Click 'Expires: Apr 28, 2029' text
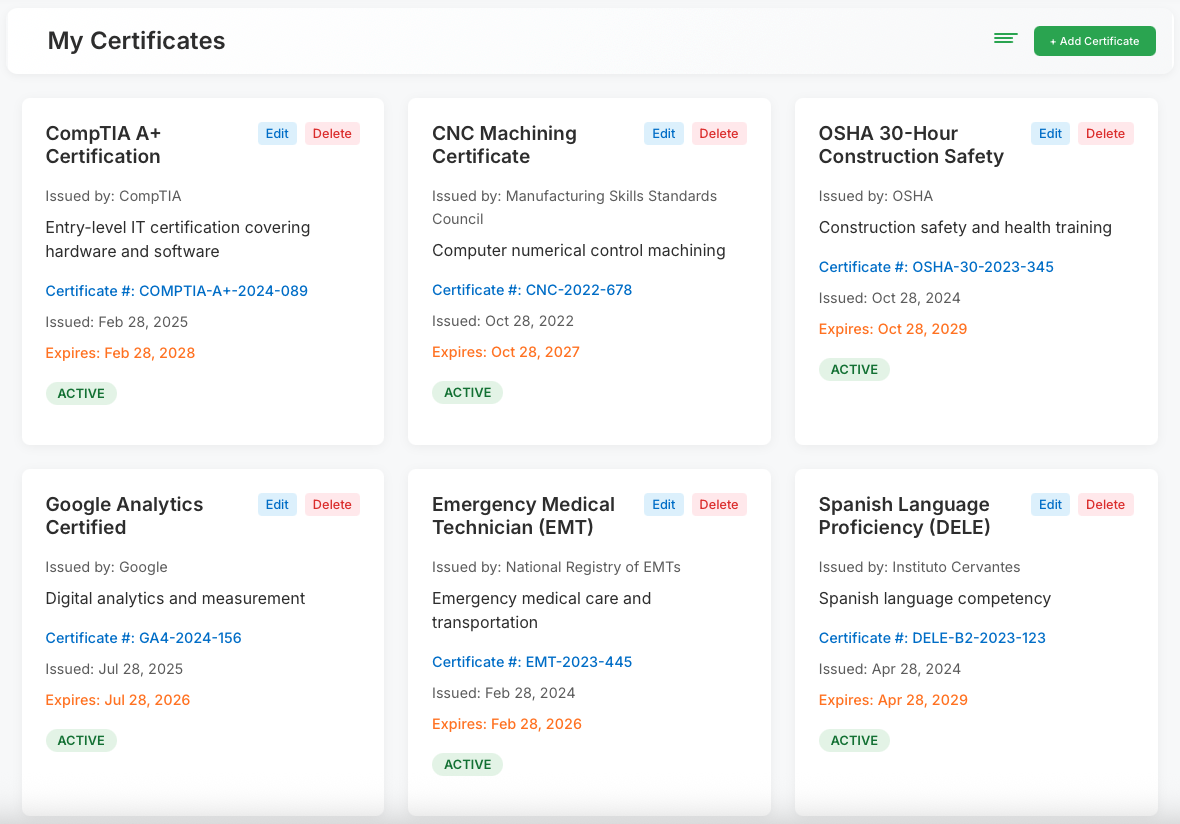 pyautogui.click(x=893, y=700)
